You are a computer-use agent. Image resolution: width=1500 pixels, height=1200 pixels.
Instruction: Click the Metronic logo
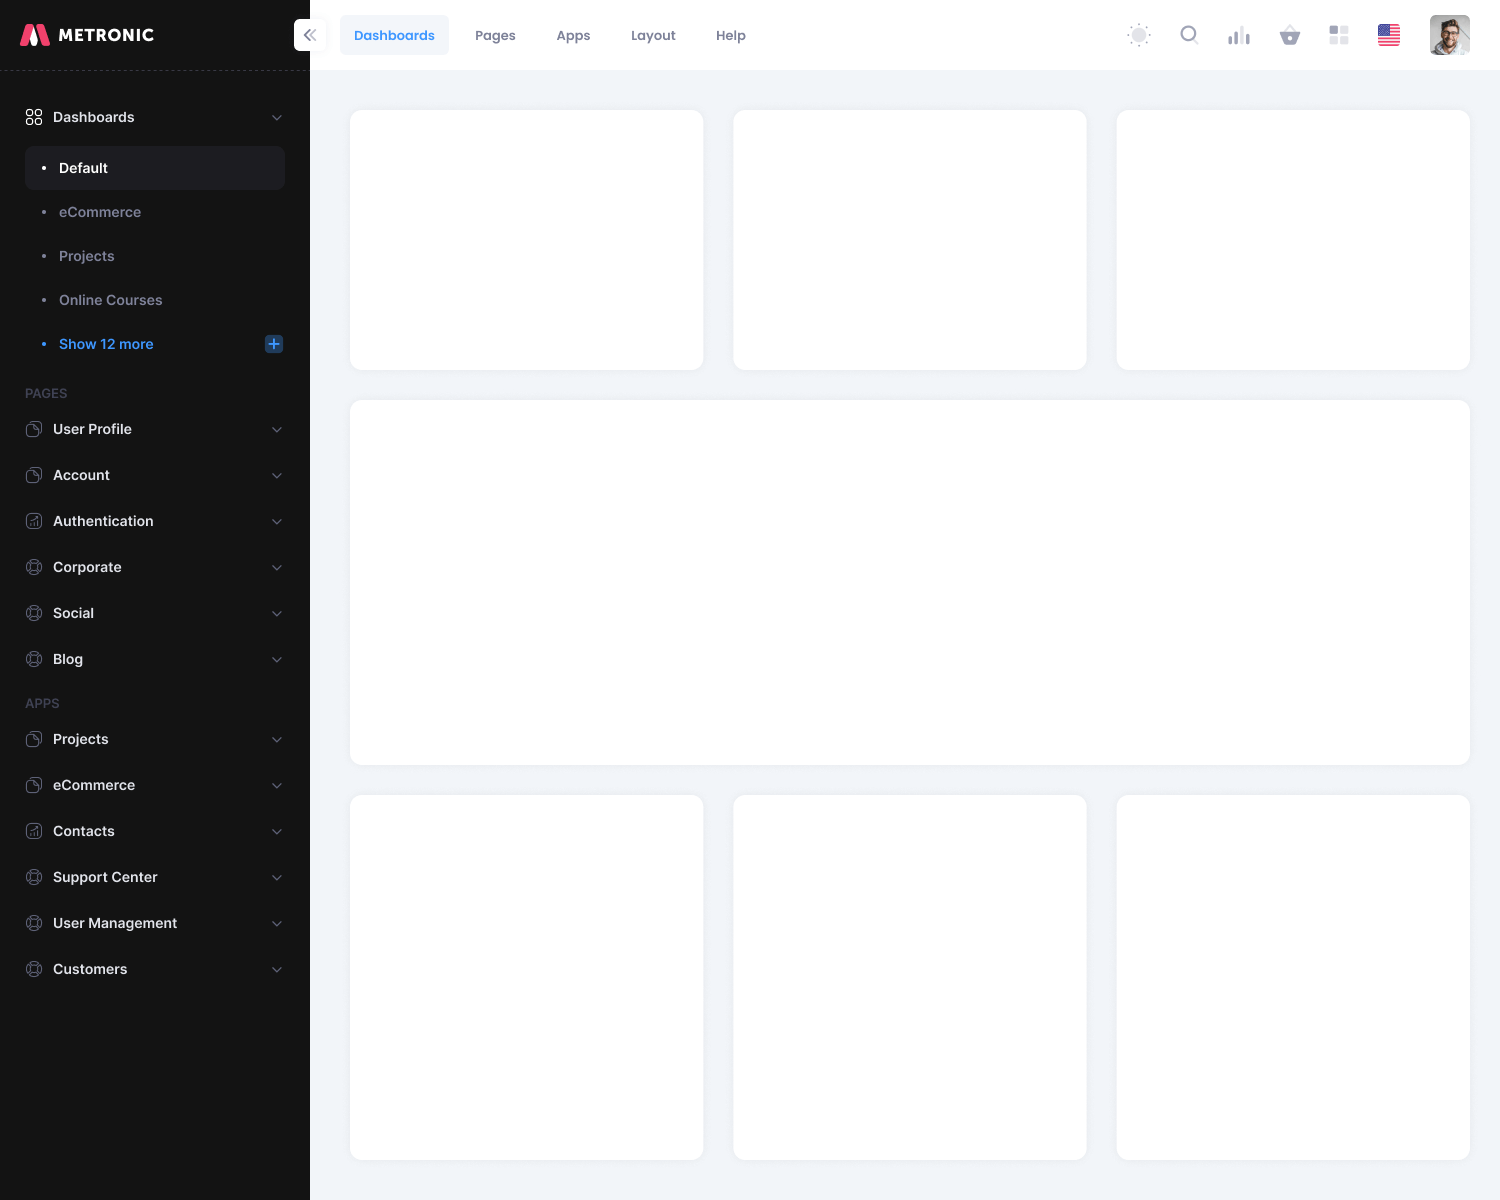point(88,35)
